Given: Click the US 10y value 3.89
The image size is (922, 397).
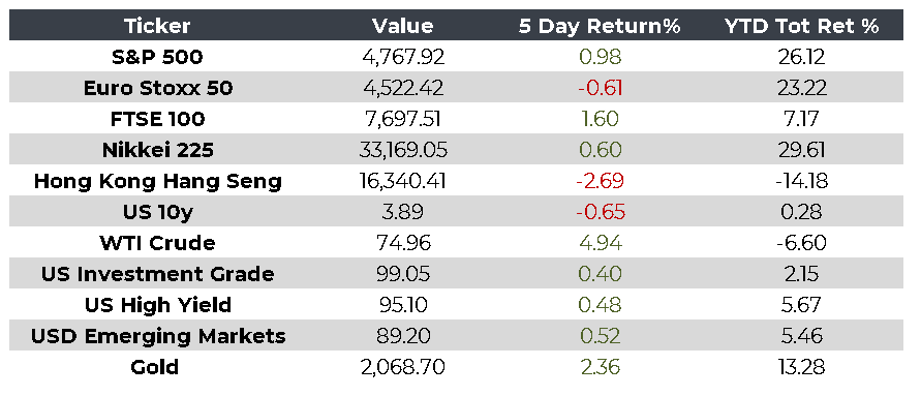Looking at the screenshot, I should click(403, 212).
